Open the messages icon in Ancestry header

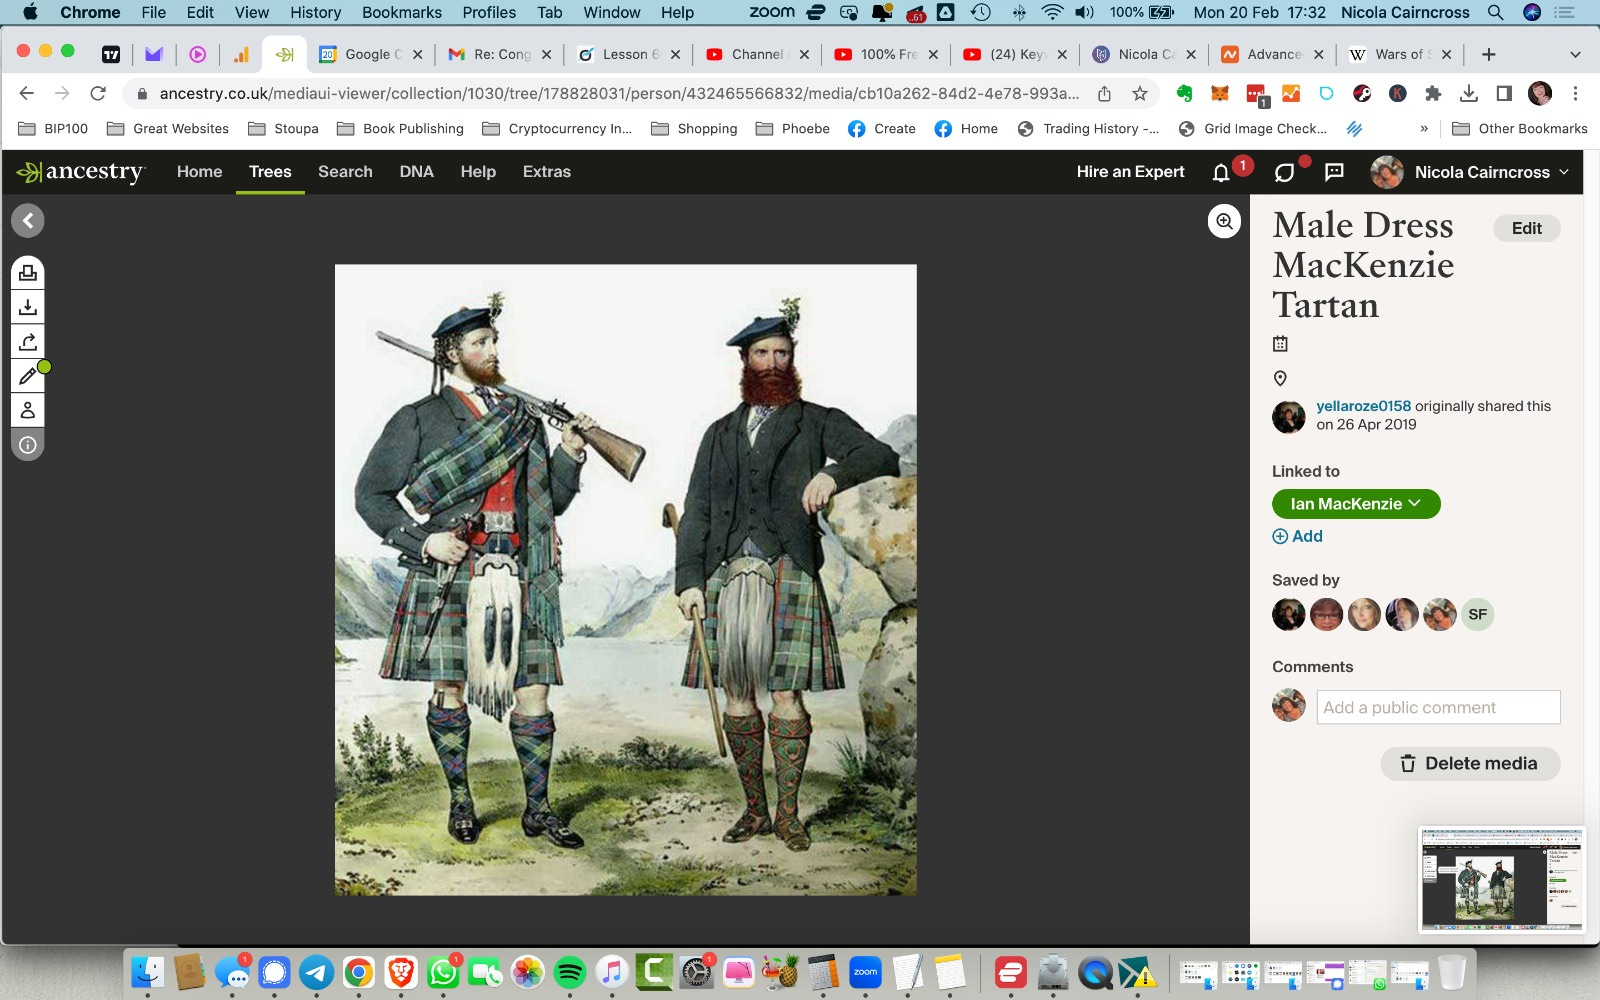pos(1334,172)
